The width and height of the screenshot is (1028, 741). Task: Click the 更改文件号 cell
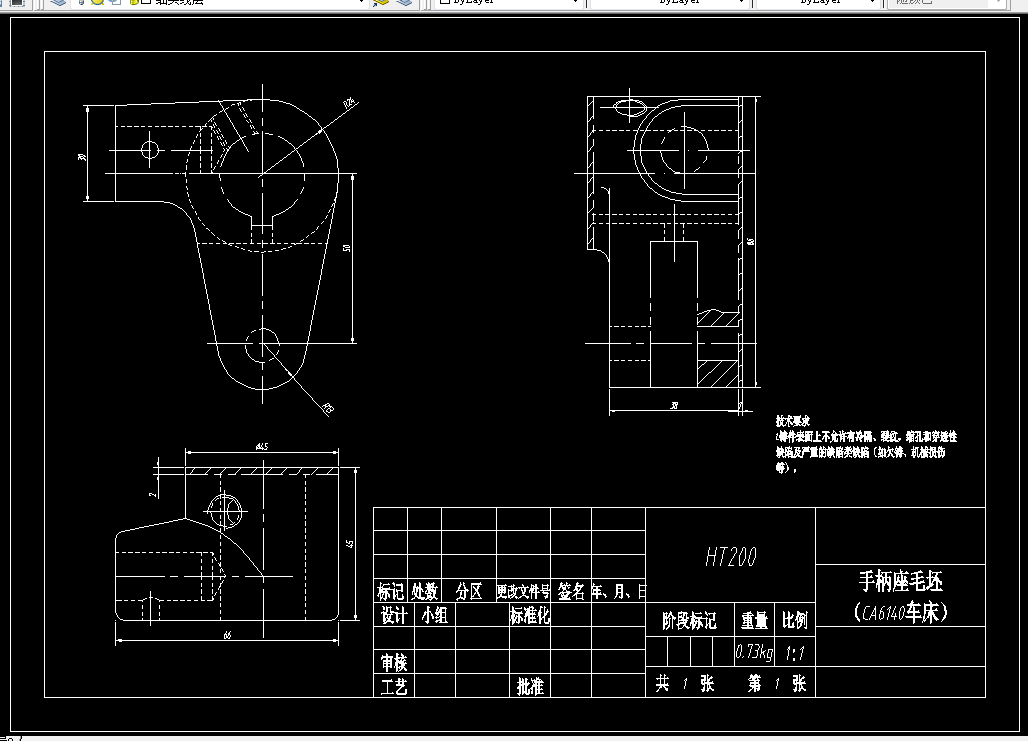(523, 591)
